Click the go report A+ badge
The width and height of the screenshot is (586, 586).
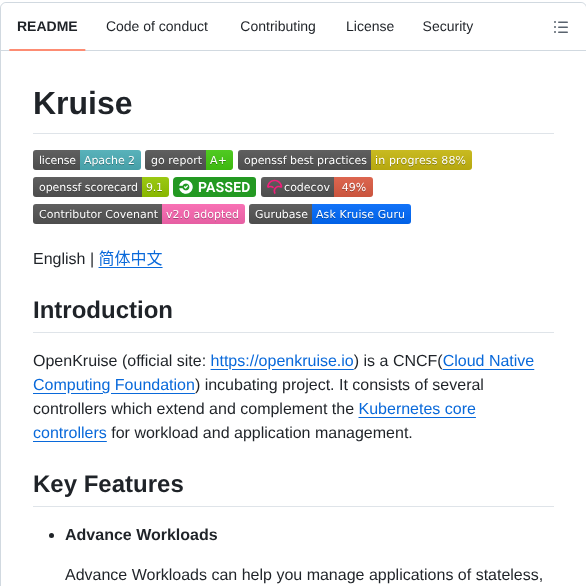(x=189, y=160)
